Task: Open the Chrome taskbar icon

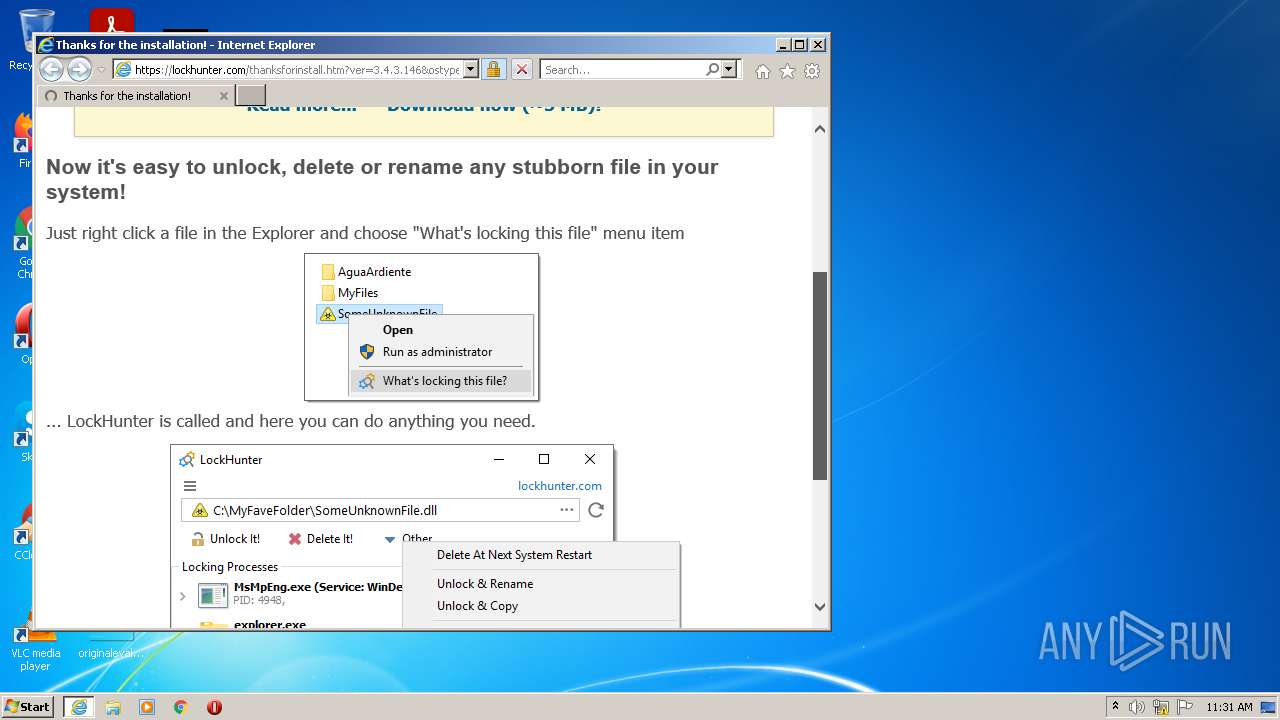Action: coord(181,707)
